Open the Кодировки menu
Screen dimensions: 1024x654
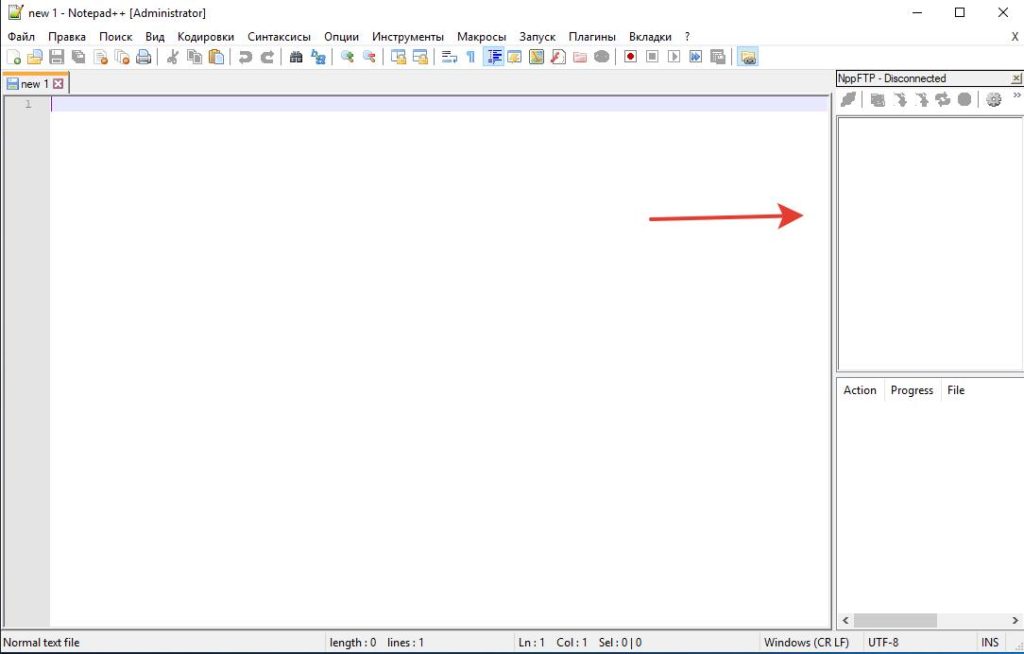click(206, 37)
